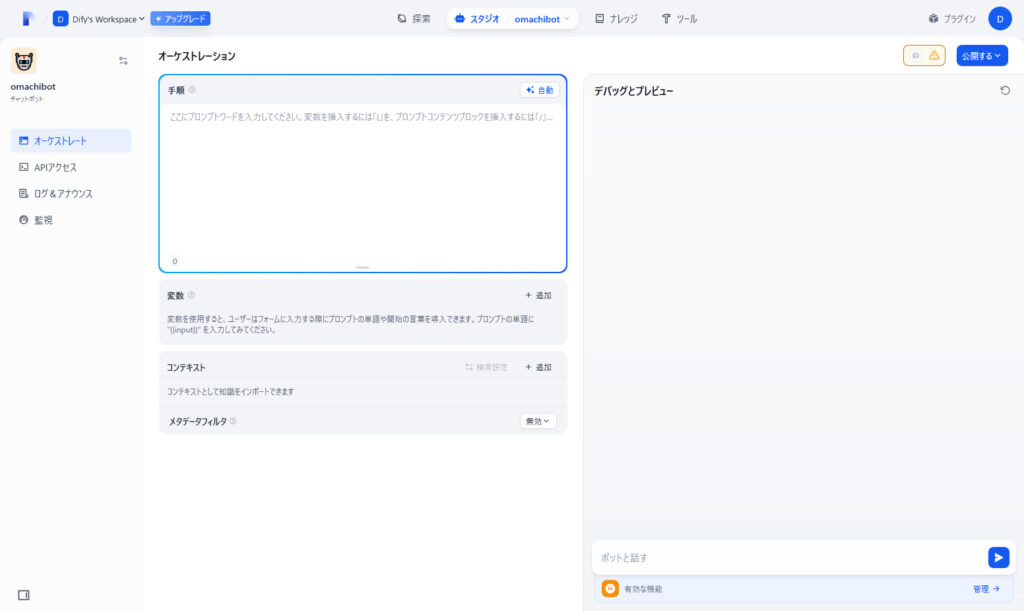Select APIアクセス in the sidebar

[56, 167]
